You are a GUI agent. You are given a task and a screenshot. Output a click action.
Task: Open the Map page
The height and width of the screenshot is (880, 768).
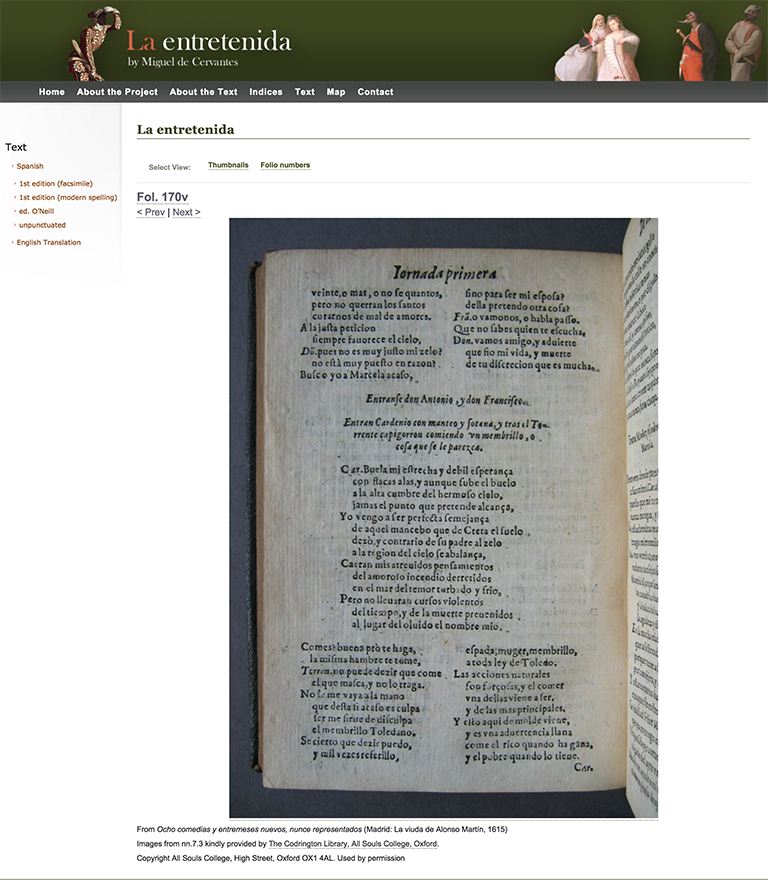(336, 91)
